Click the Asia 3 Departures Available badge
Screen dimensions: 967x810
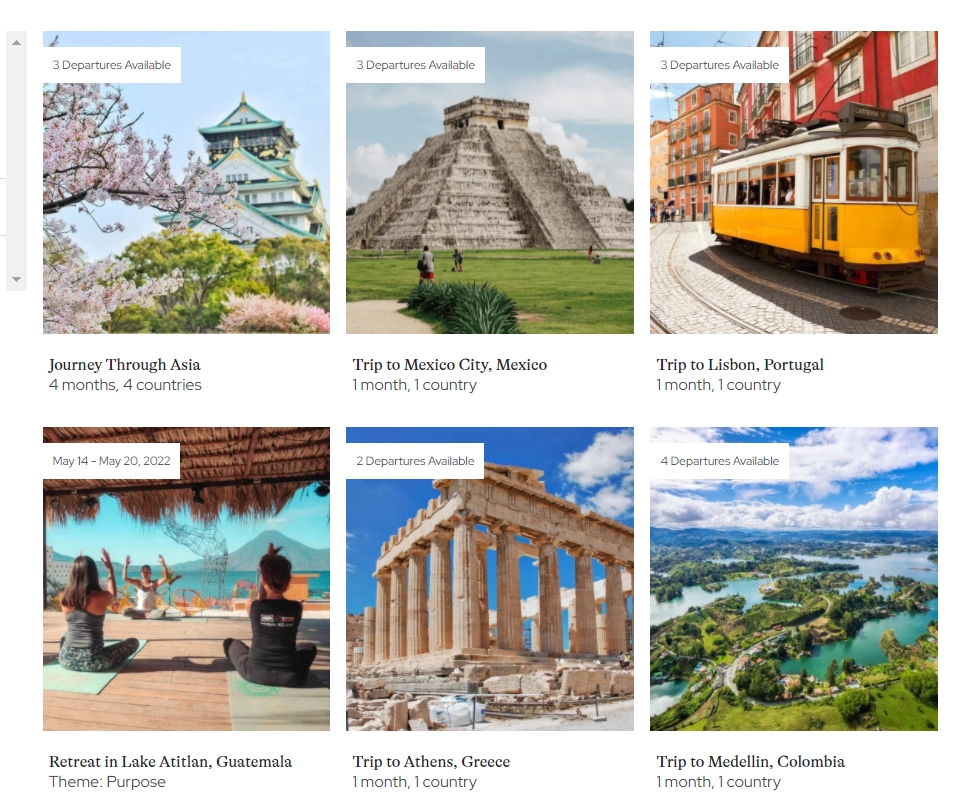tap(112, 65)
